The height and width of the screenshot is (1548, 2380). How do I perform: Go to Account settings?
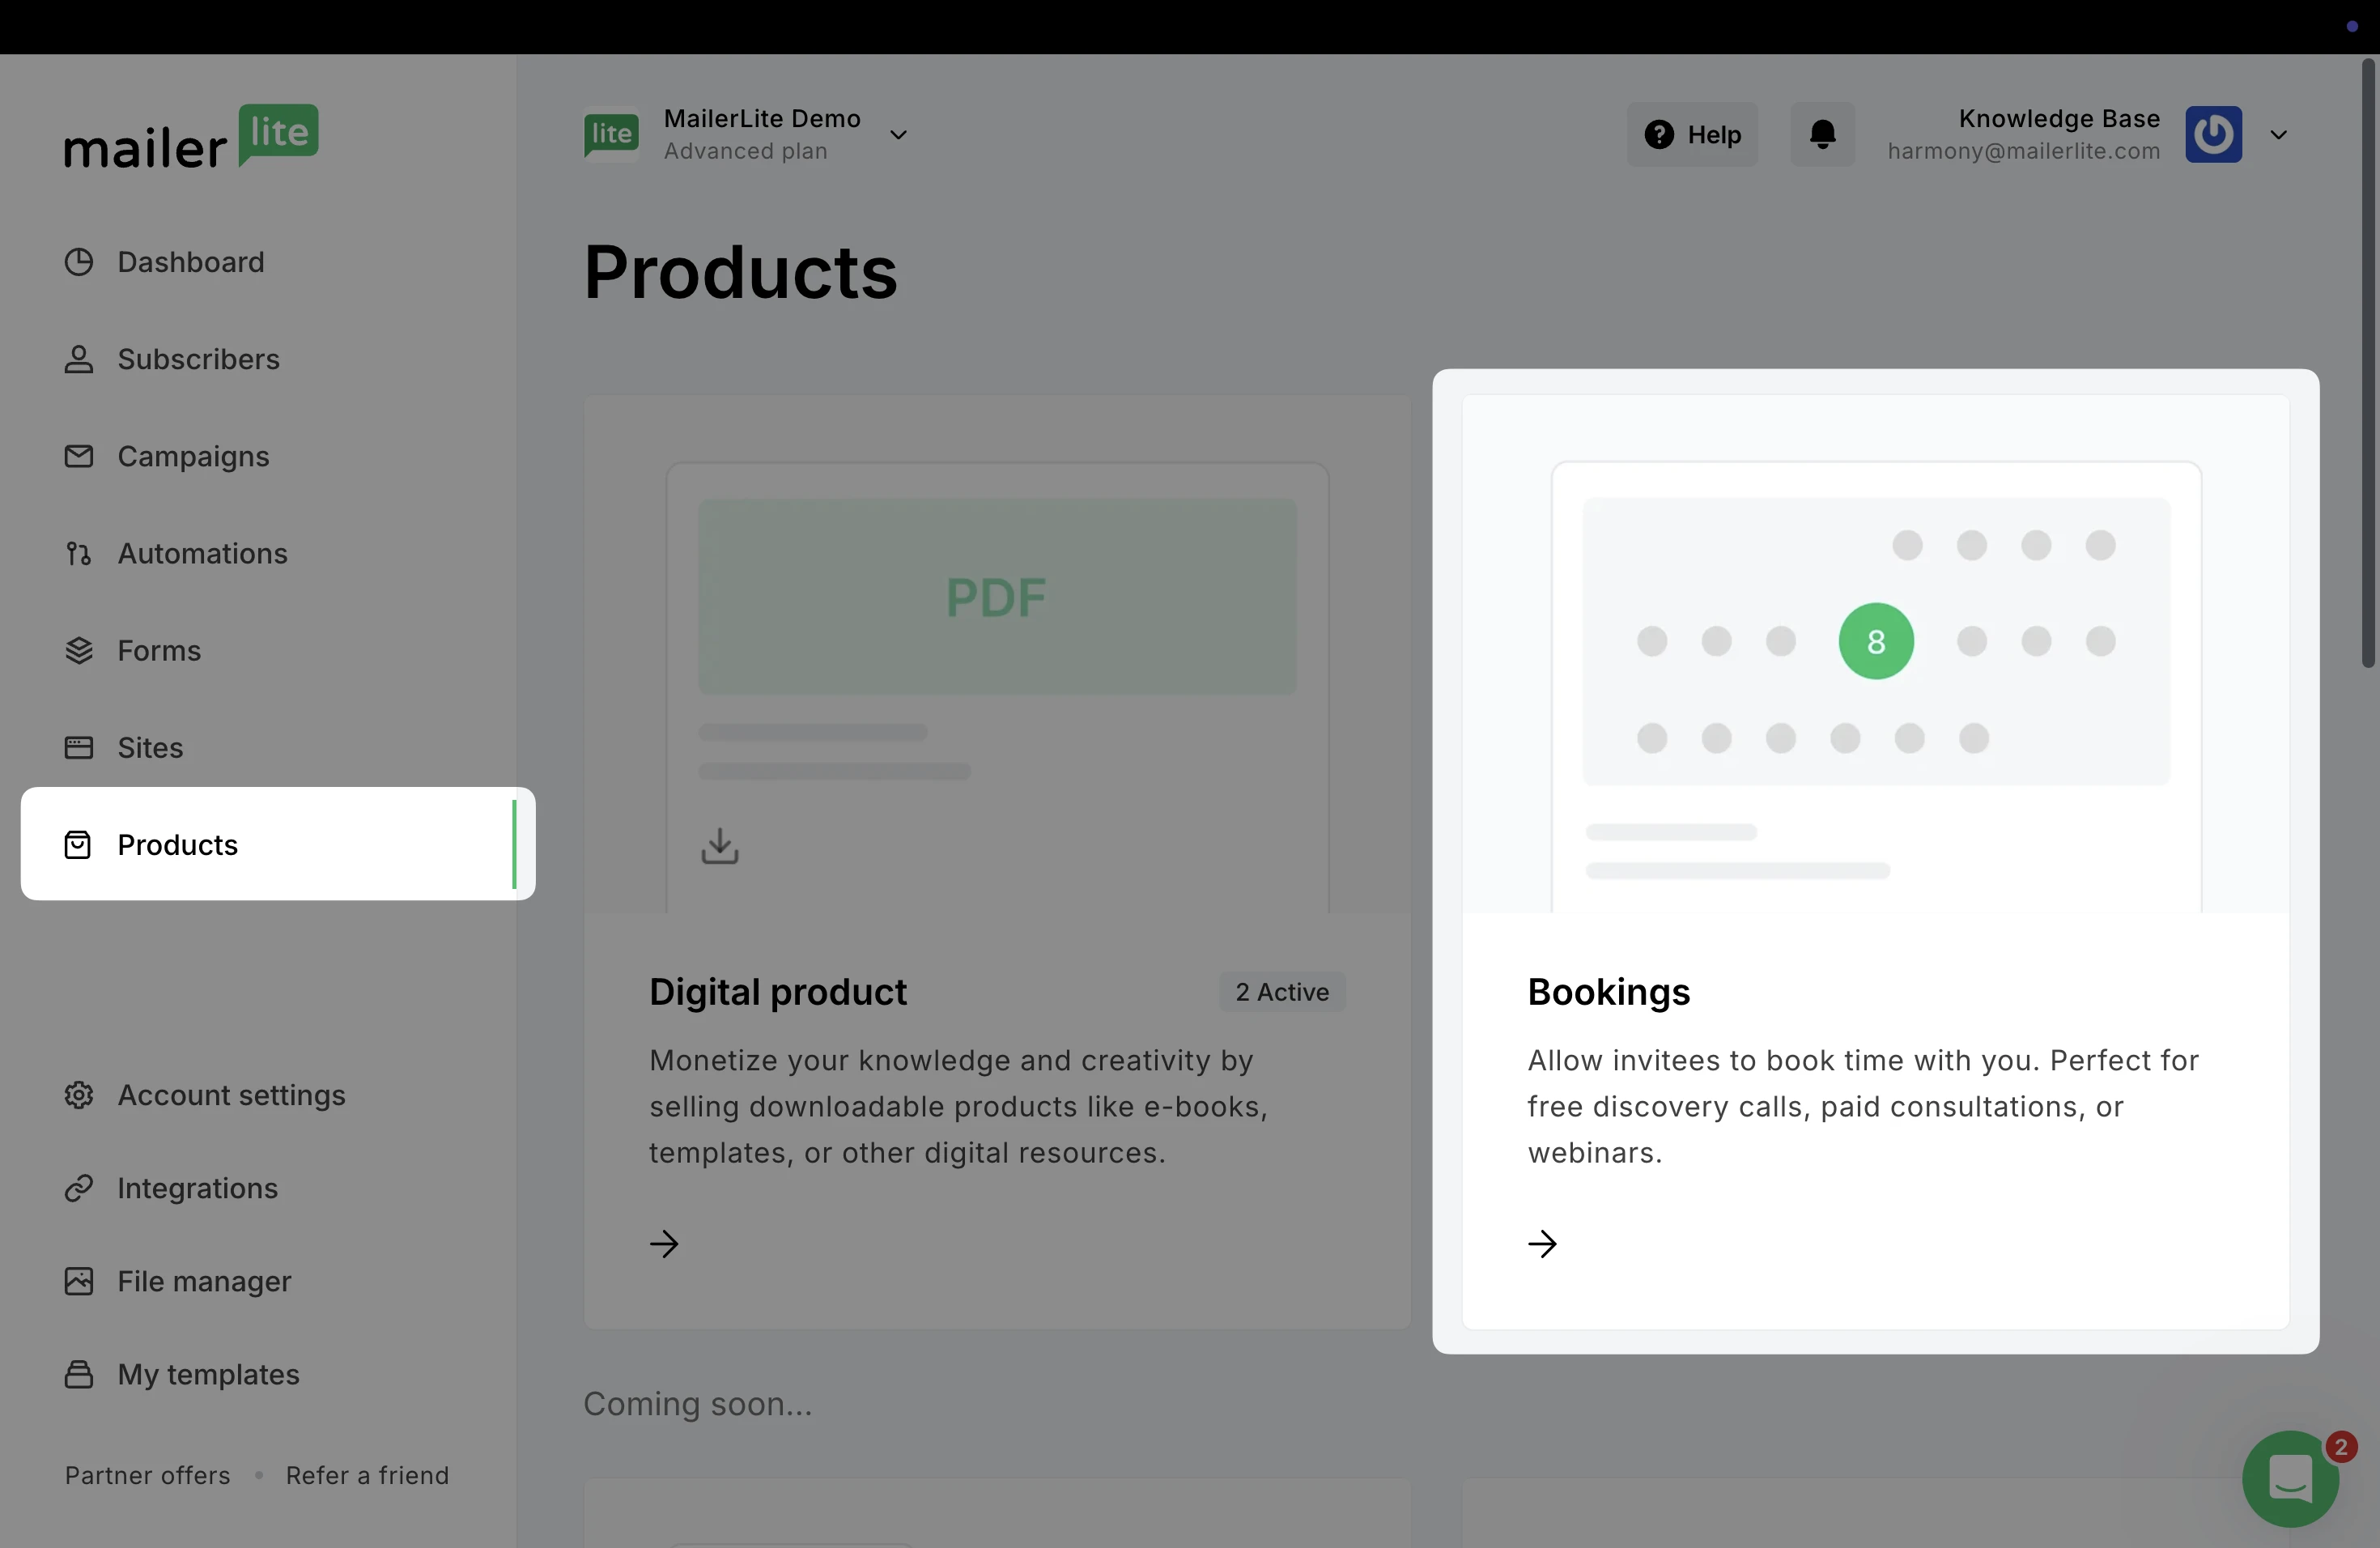pyautogui.click(x=231, y=1095)
